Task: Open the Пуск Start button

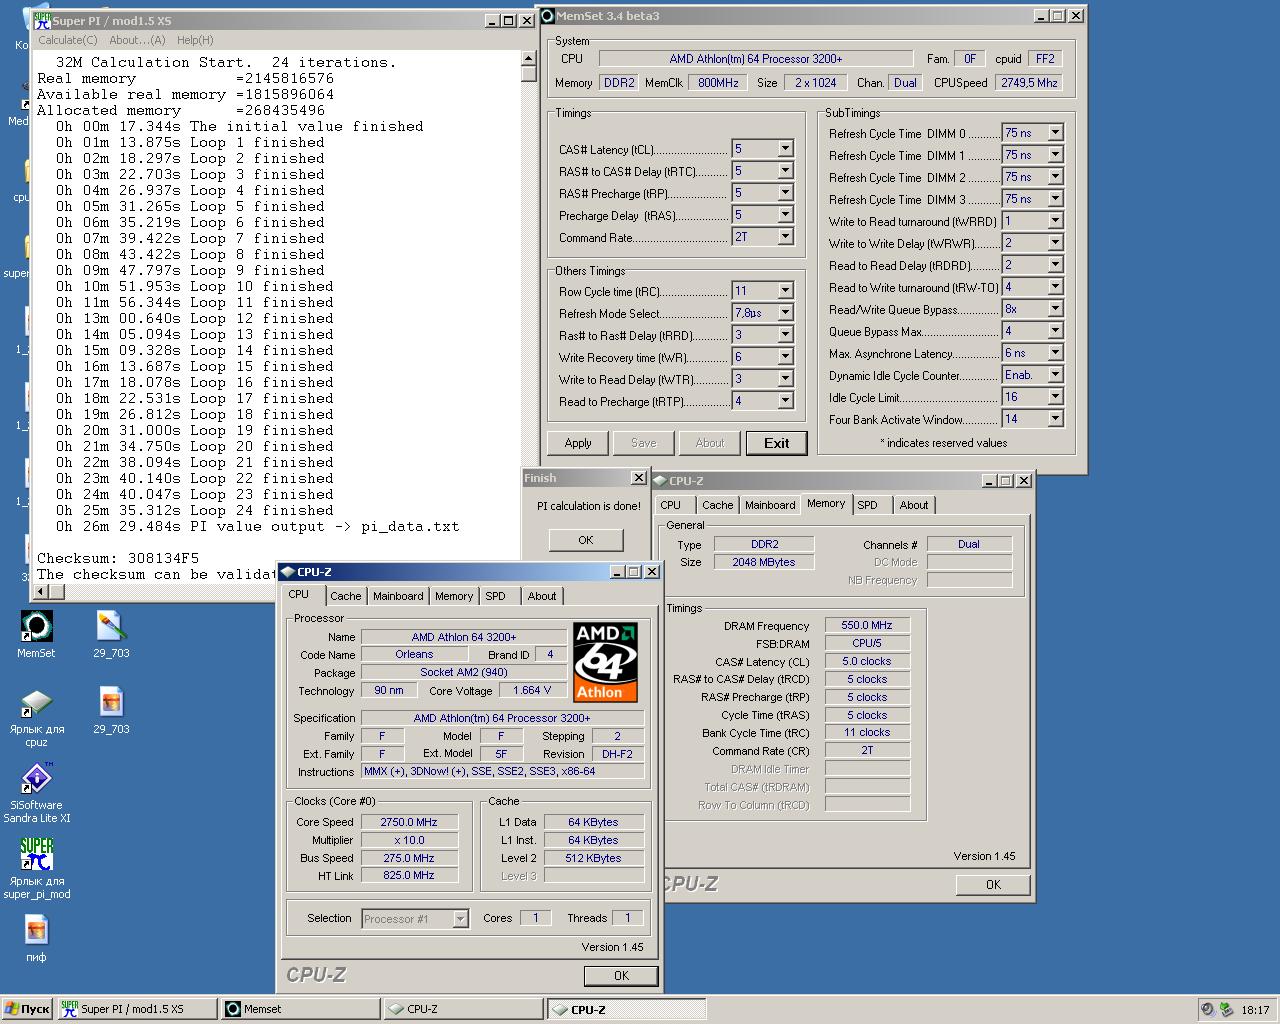Action: tap(28, 1009)
